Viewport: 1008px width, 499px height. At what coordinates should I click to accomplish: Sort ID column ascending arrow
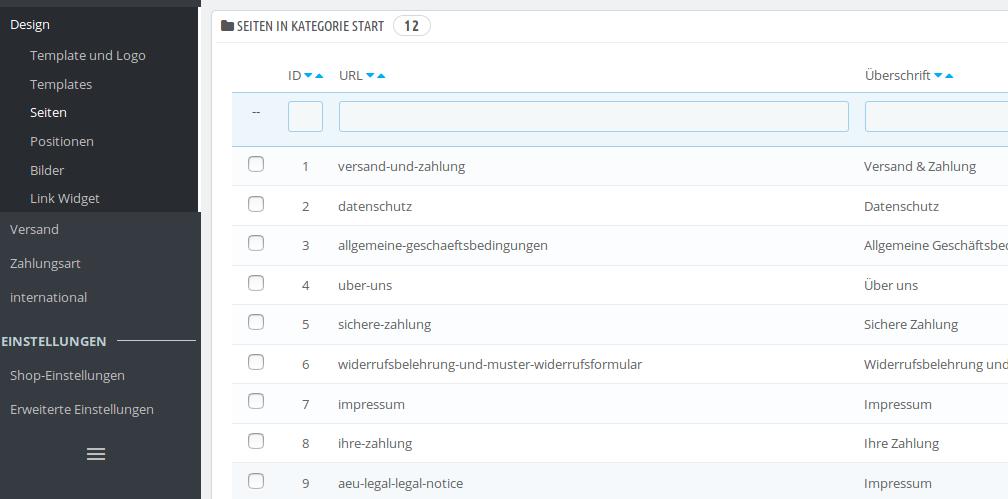(x=319, y=76)
